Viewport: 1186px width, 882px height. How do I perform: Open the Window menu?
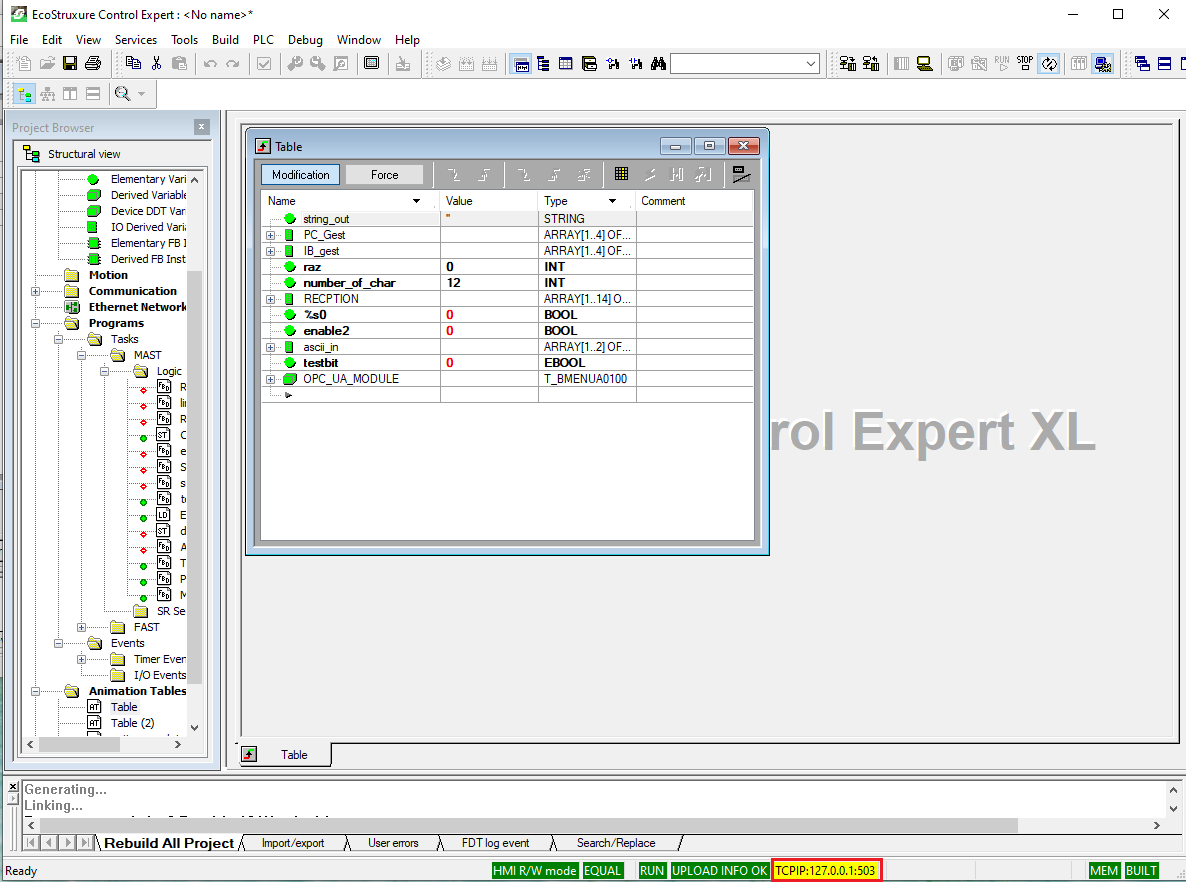coord(359,39)
